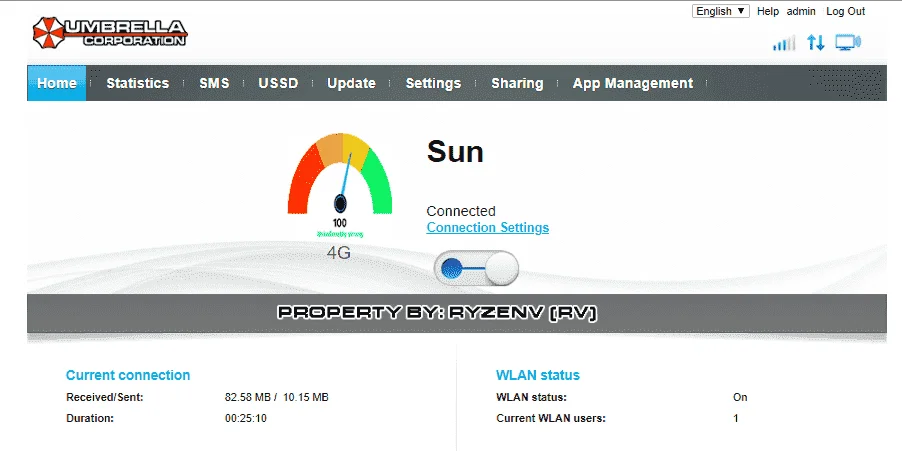Click Log Out
This screenshot has width=902, height=451.
pyautogui.click(x=846, y=11)
